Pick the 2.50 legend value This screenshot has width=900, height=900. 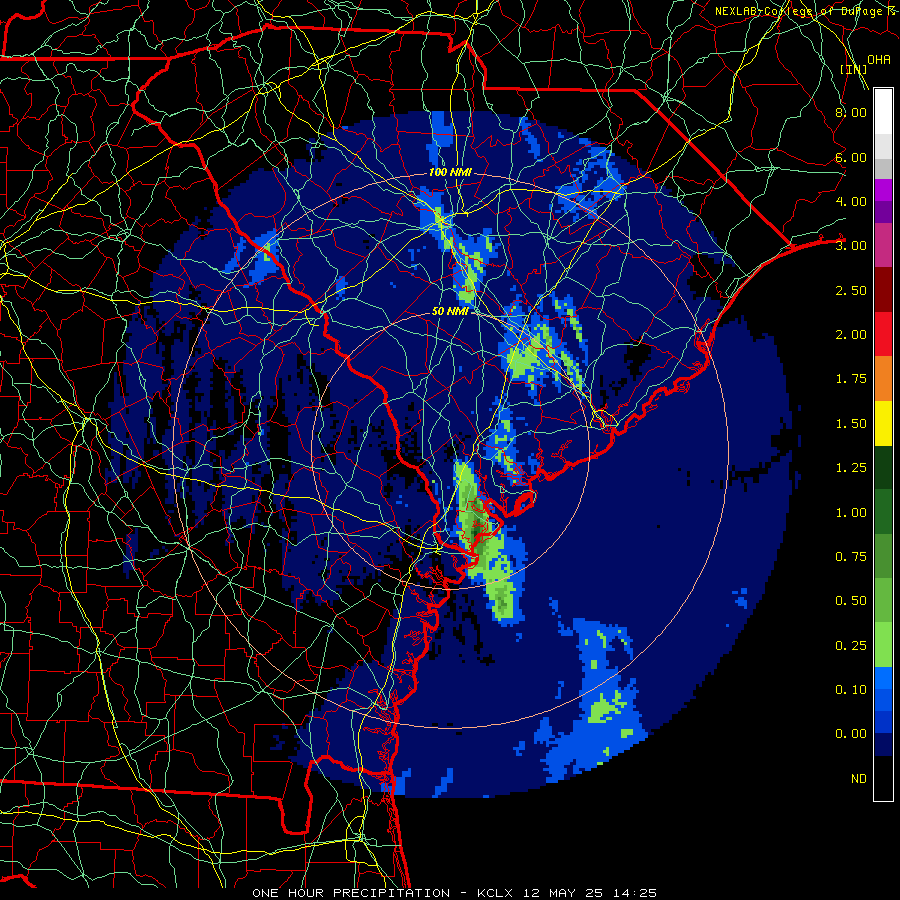tap(851, 290)
